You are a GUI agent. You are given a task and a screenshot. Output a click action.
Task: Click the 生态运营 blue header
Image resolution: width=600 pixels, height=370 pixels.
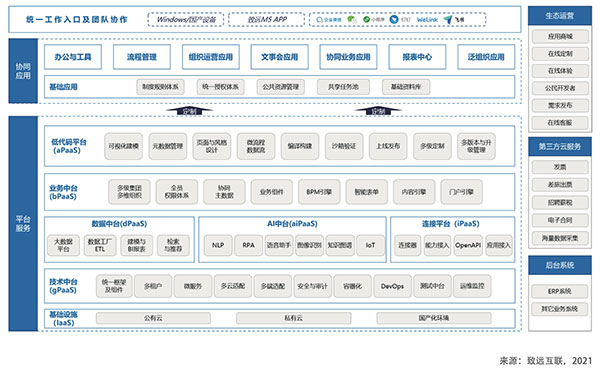560,16
